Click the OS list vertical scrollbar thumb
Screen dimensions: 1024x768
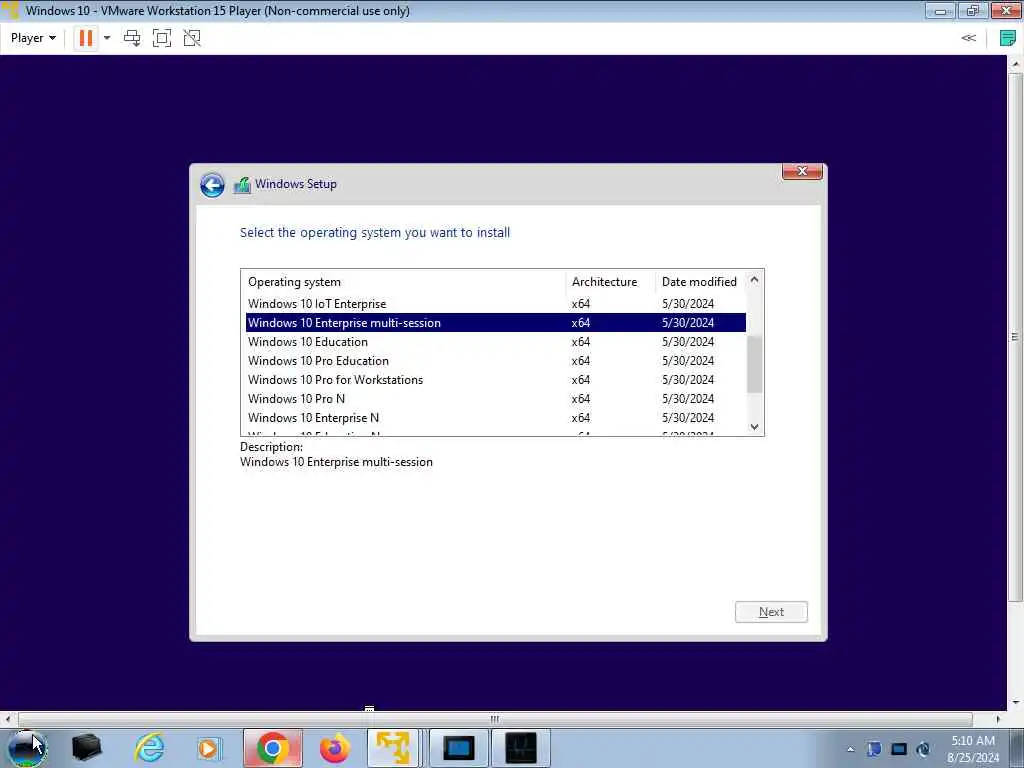[x=754, y=364]
